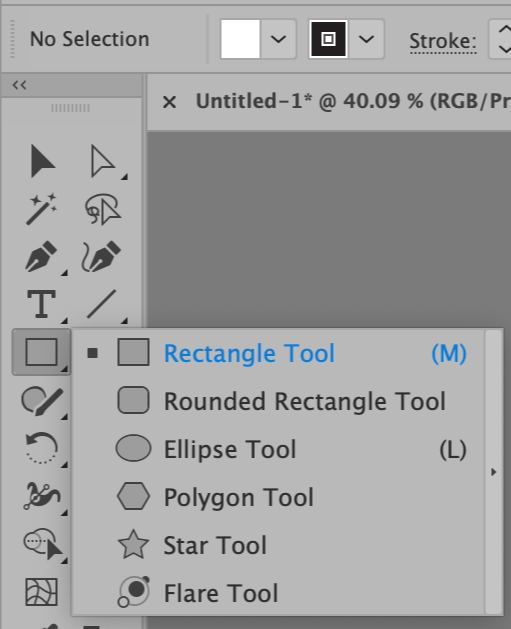Close the Untitled-1 document tab

[x=169, y=102]
